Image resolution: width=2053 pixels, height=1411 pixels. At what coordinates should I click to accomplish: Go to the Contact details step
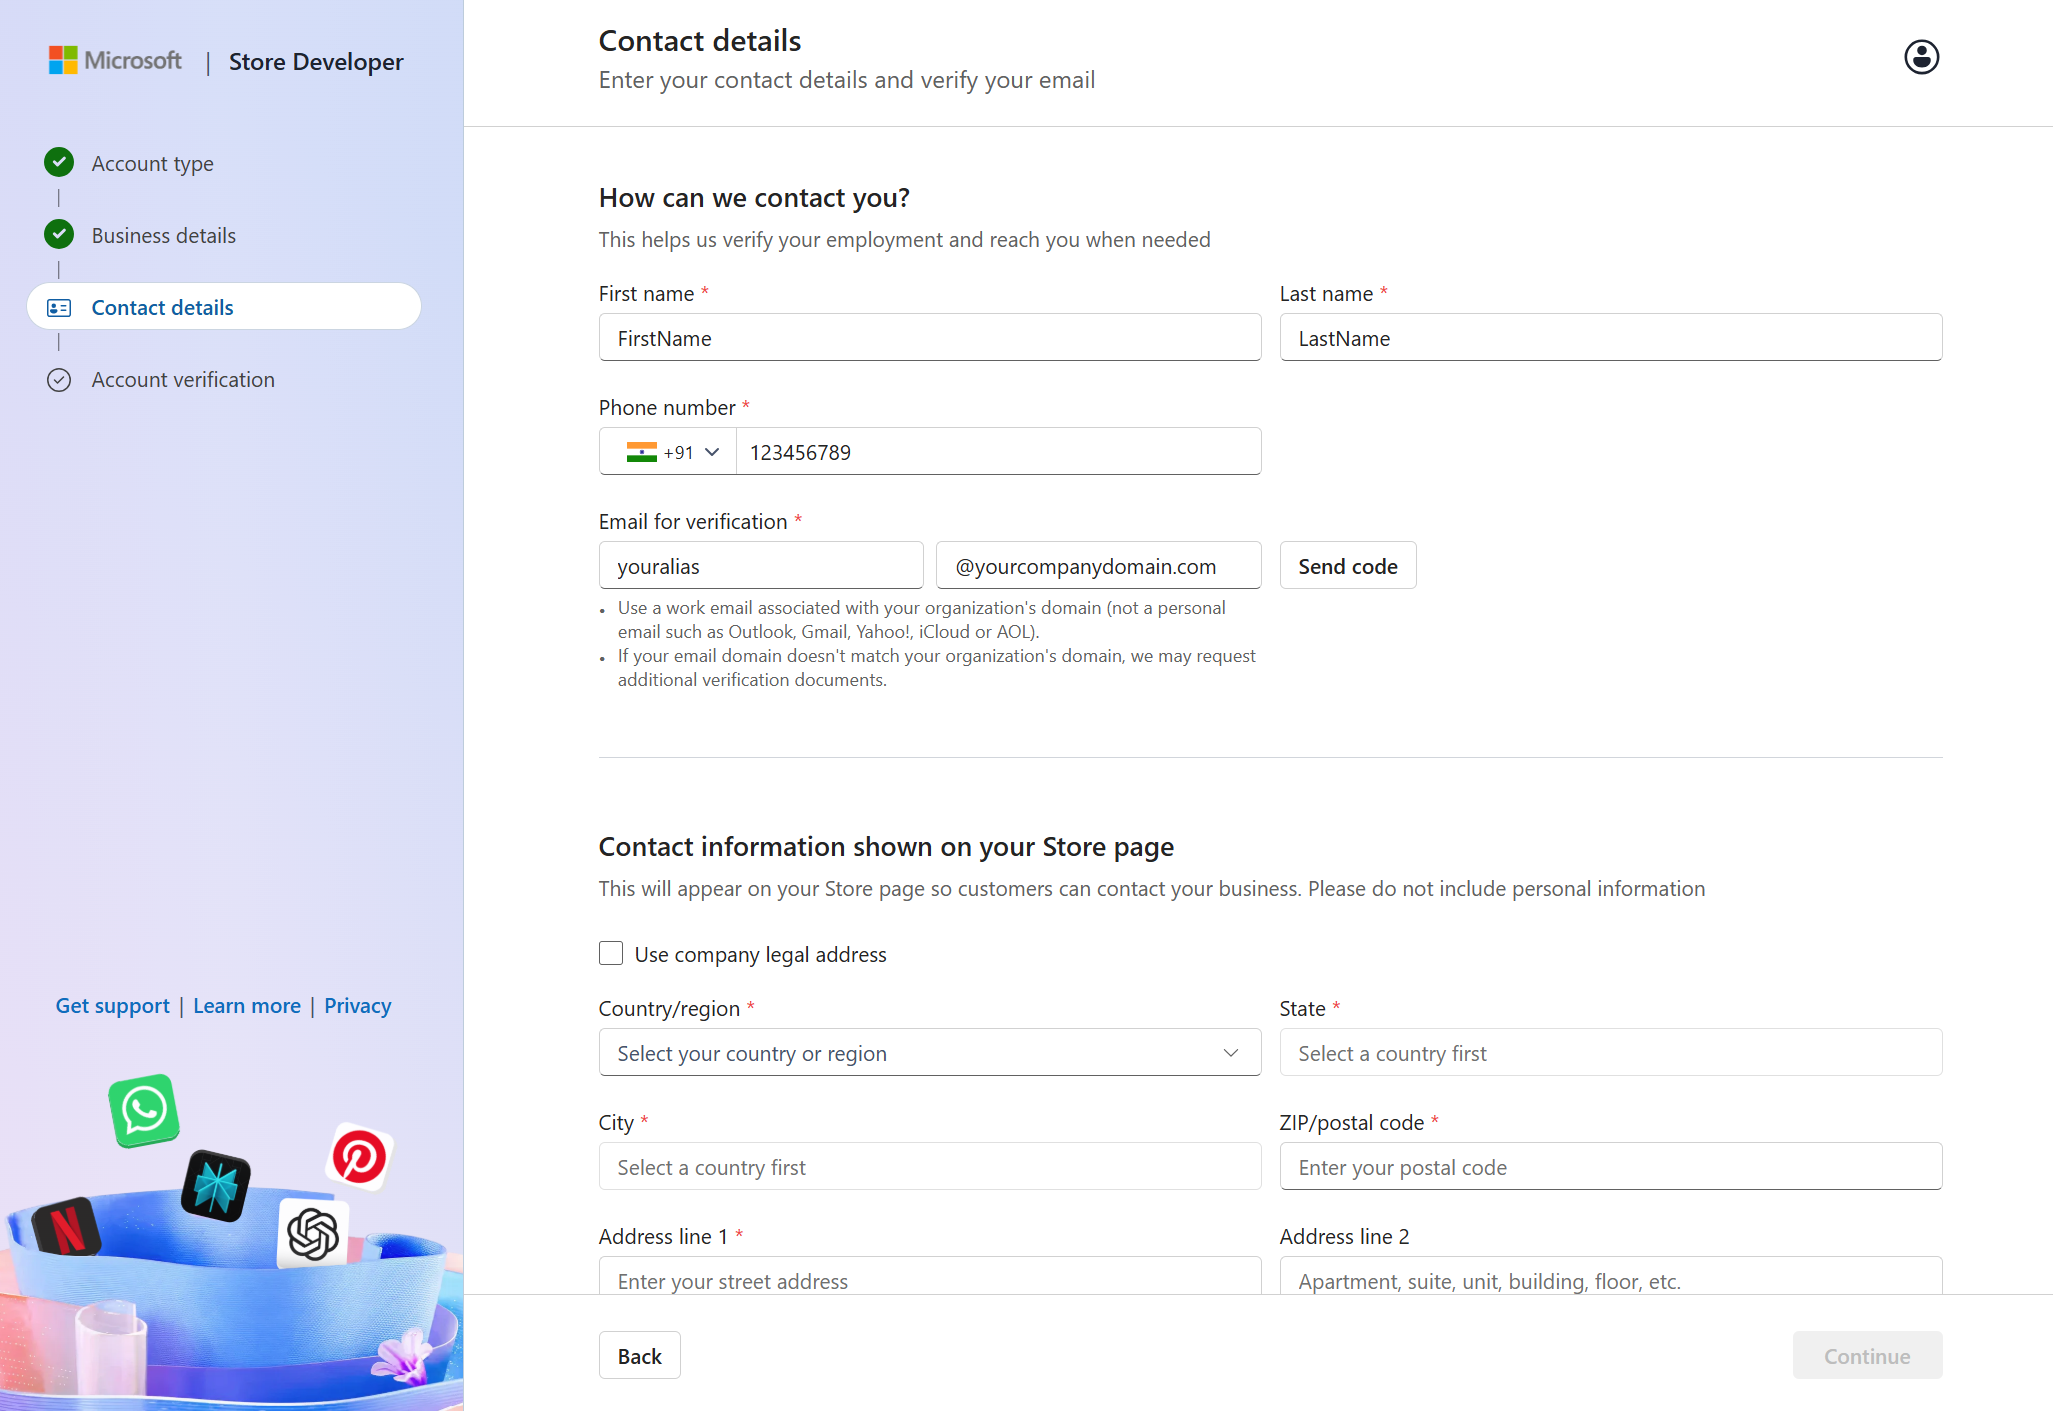[162, 307]
